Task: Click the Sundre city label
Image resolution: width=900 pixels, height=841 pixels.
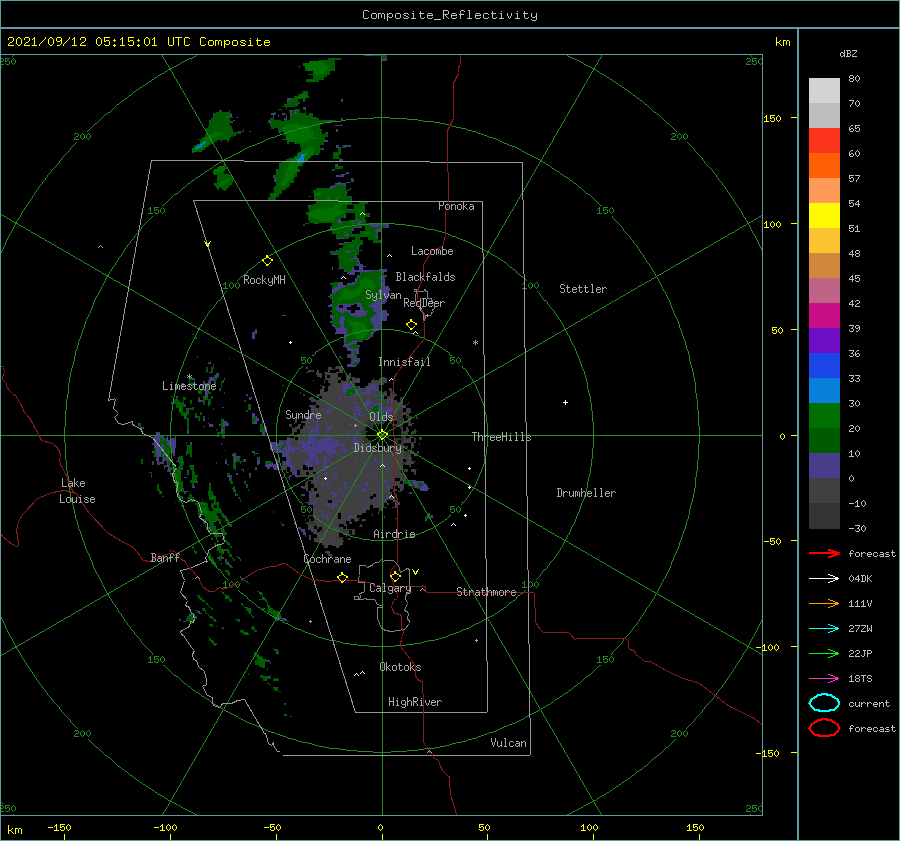Action: [x=303, y=414]
